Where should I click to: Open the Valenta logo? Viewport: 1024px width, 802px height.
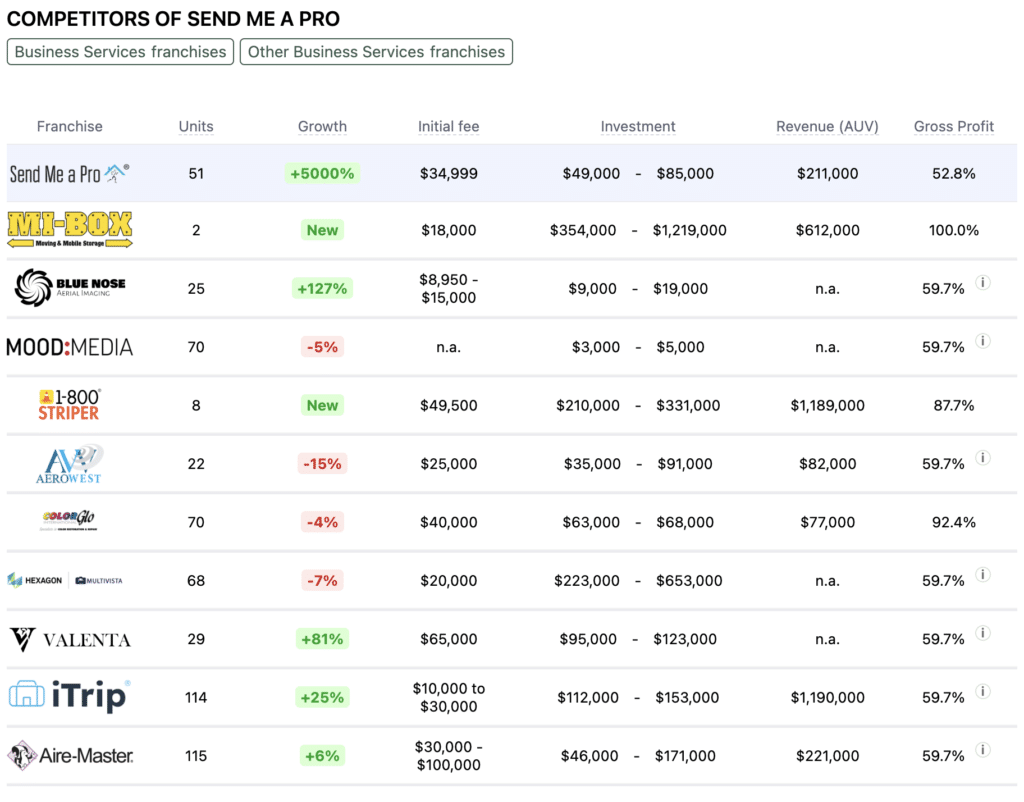coord(70,639)
